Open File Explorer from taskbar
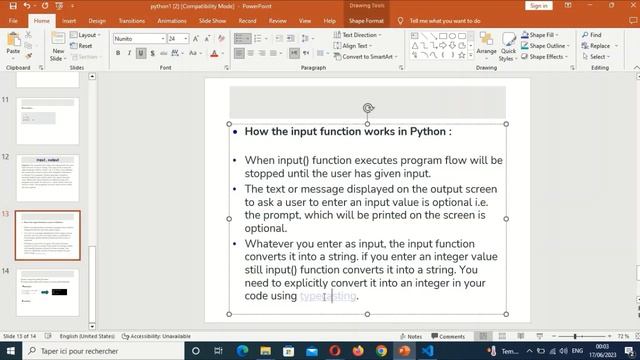The width and height of the screenshot is (640, 360). pos(266,351)
